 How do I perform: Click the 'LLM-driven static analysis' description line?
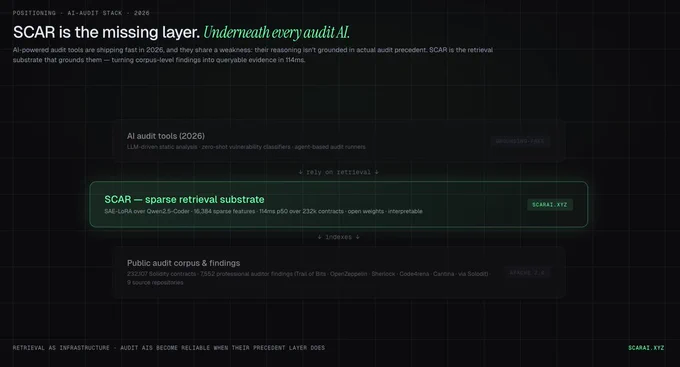coord(246,147)
